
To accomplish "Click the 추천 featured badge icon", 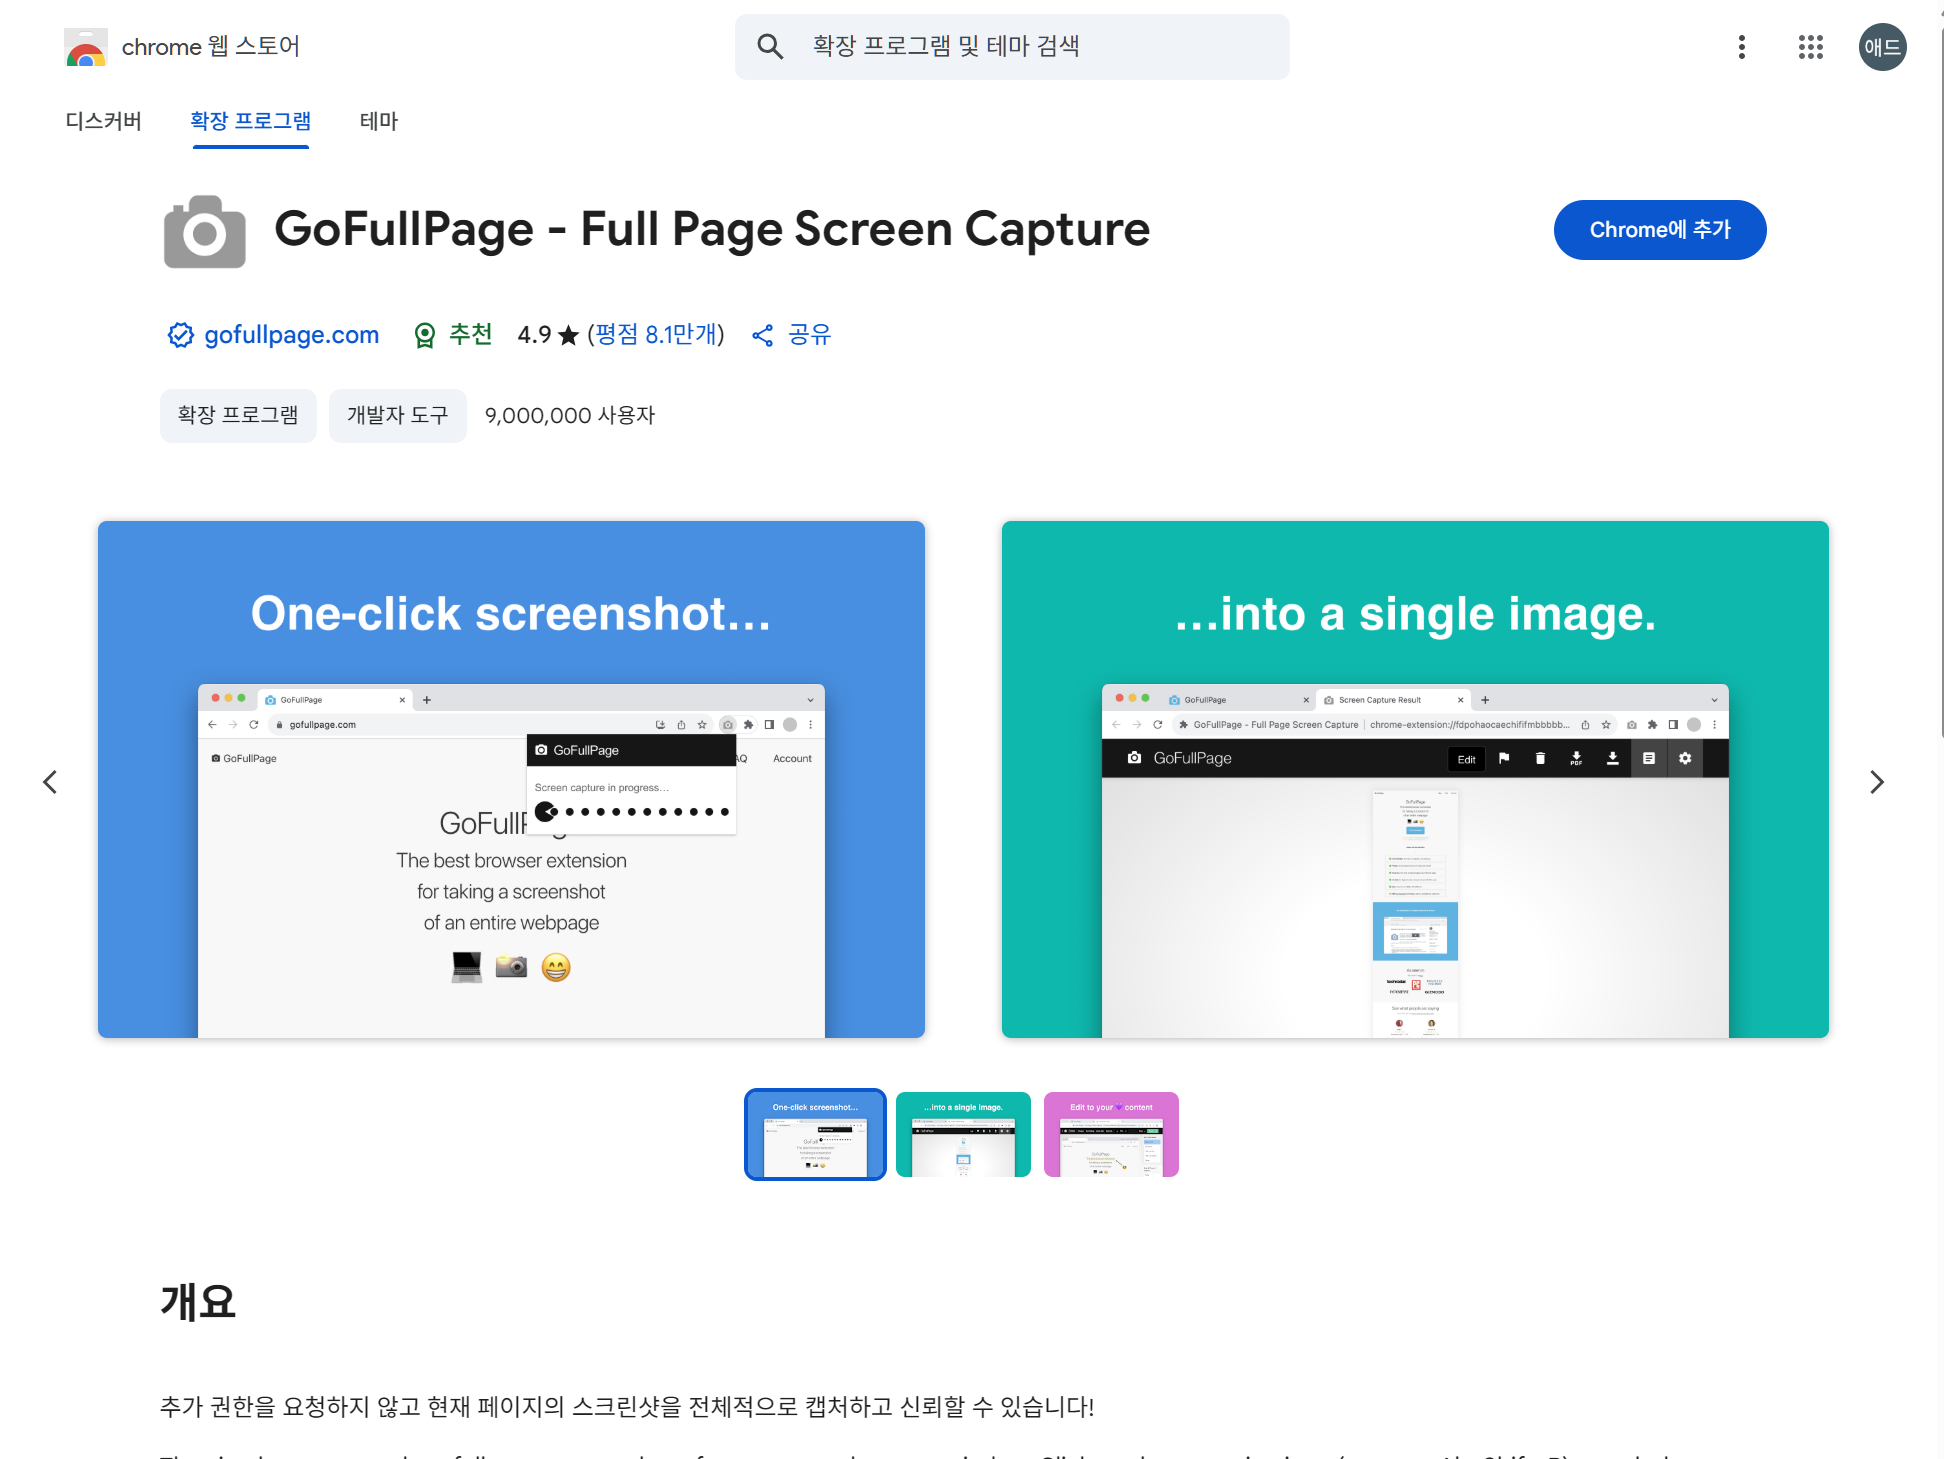I will [x=425, y=335].
